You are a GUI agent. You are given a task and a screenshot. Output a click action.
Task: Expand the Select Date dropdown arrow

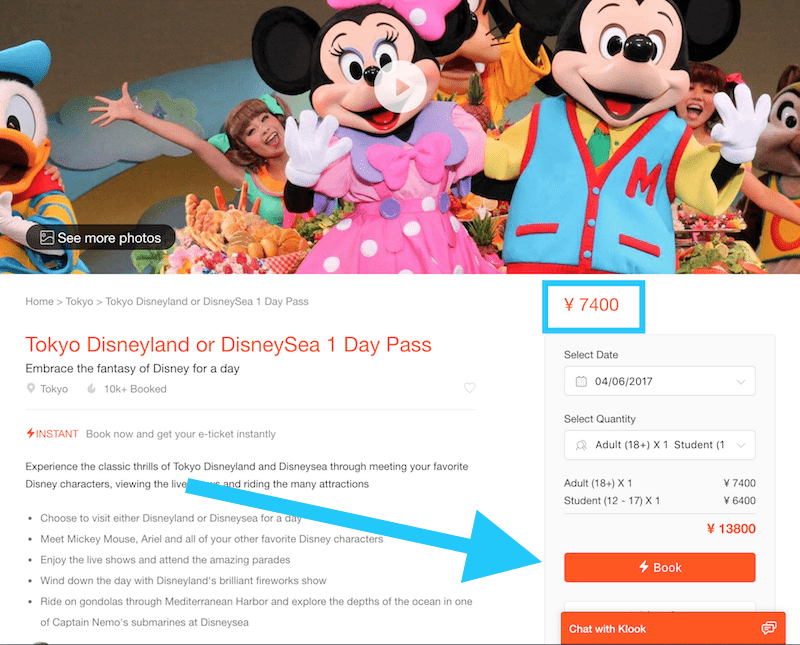[741, 382]
